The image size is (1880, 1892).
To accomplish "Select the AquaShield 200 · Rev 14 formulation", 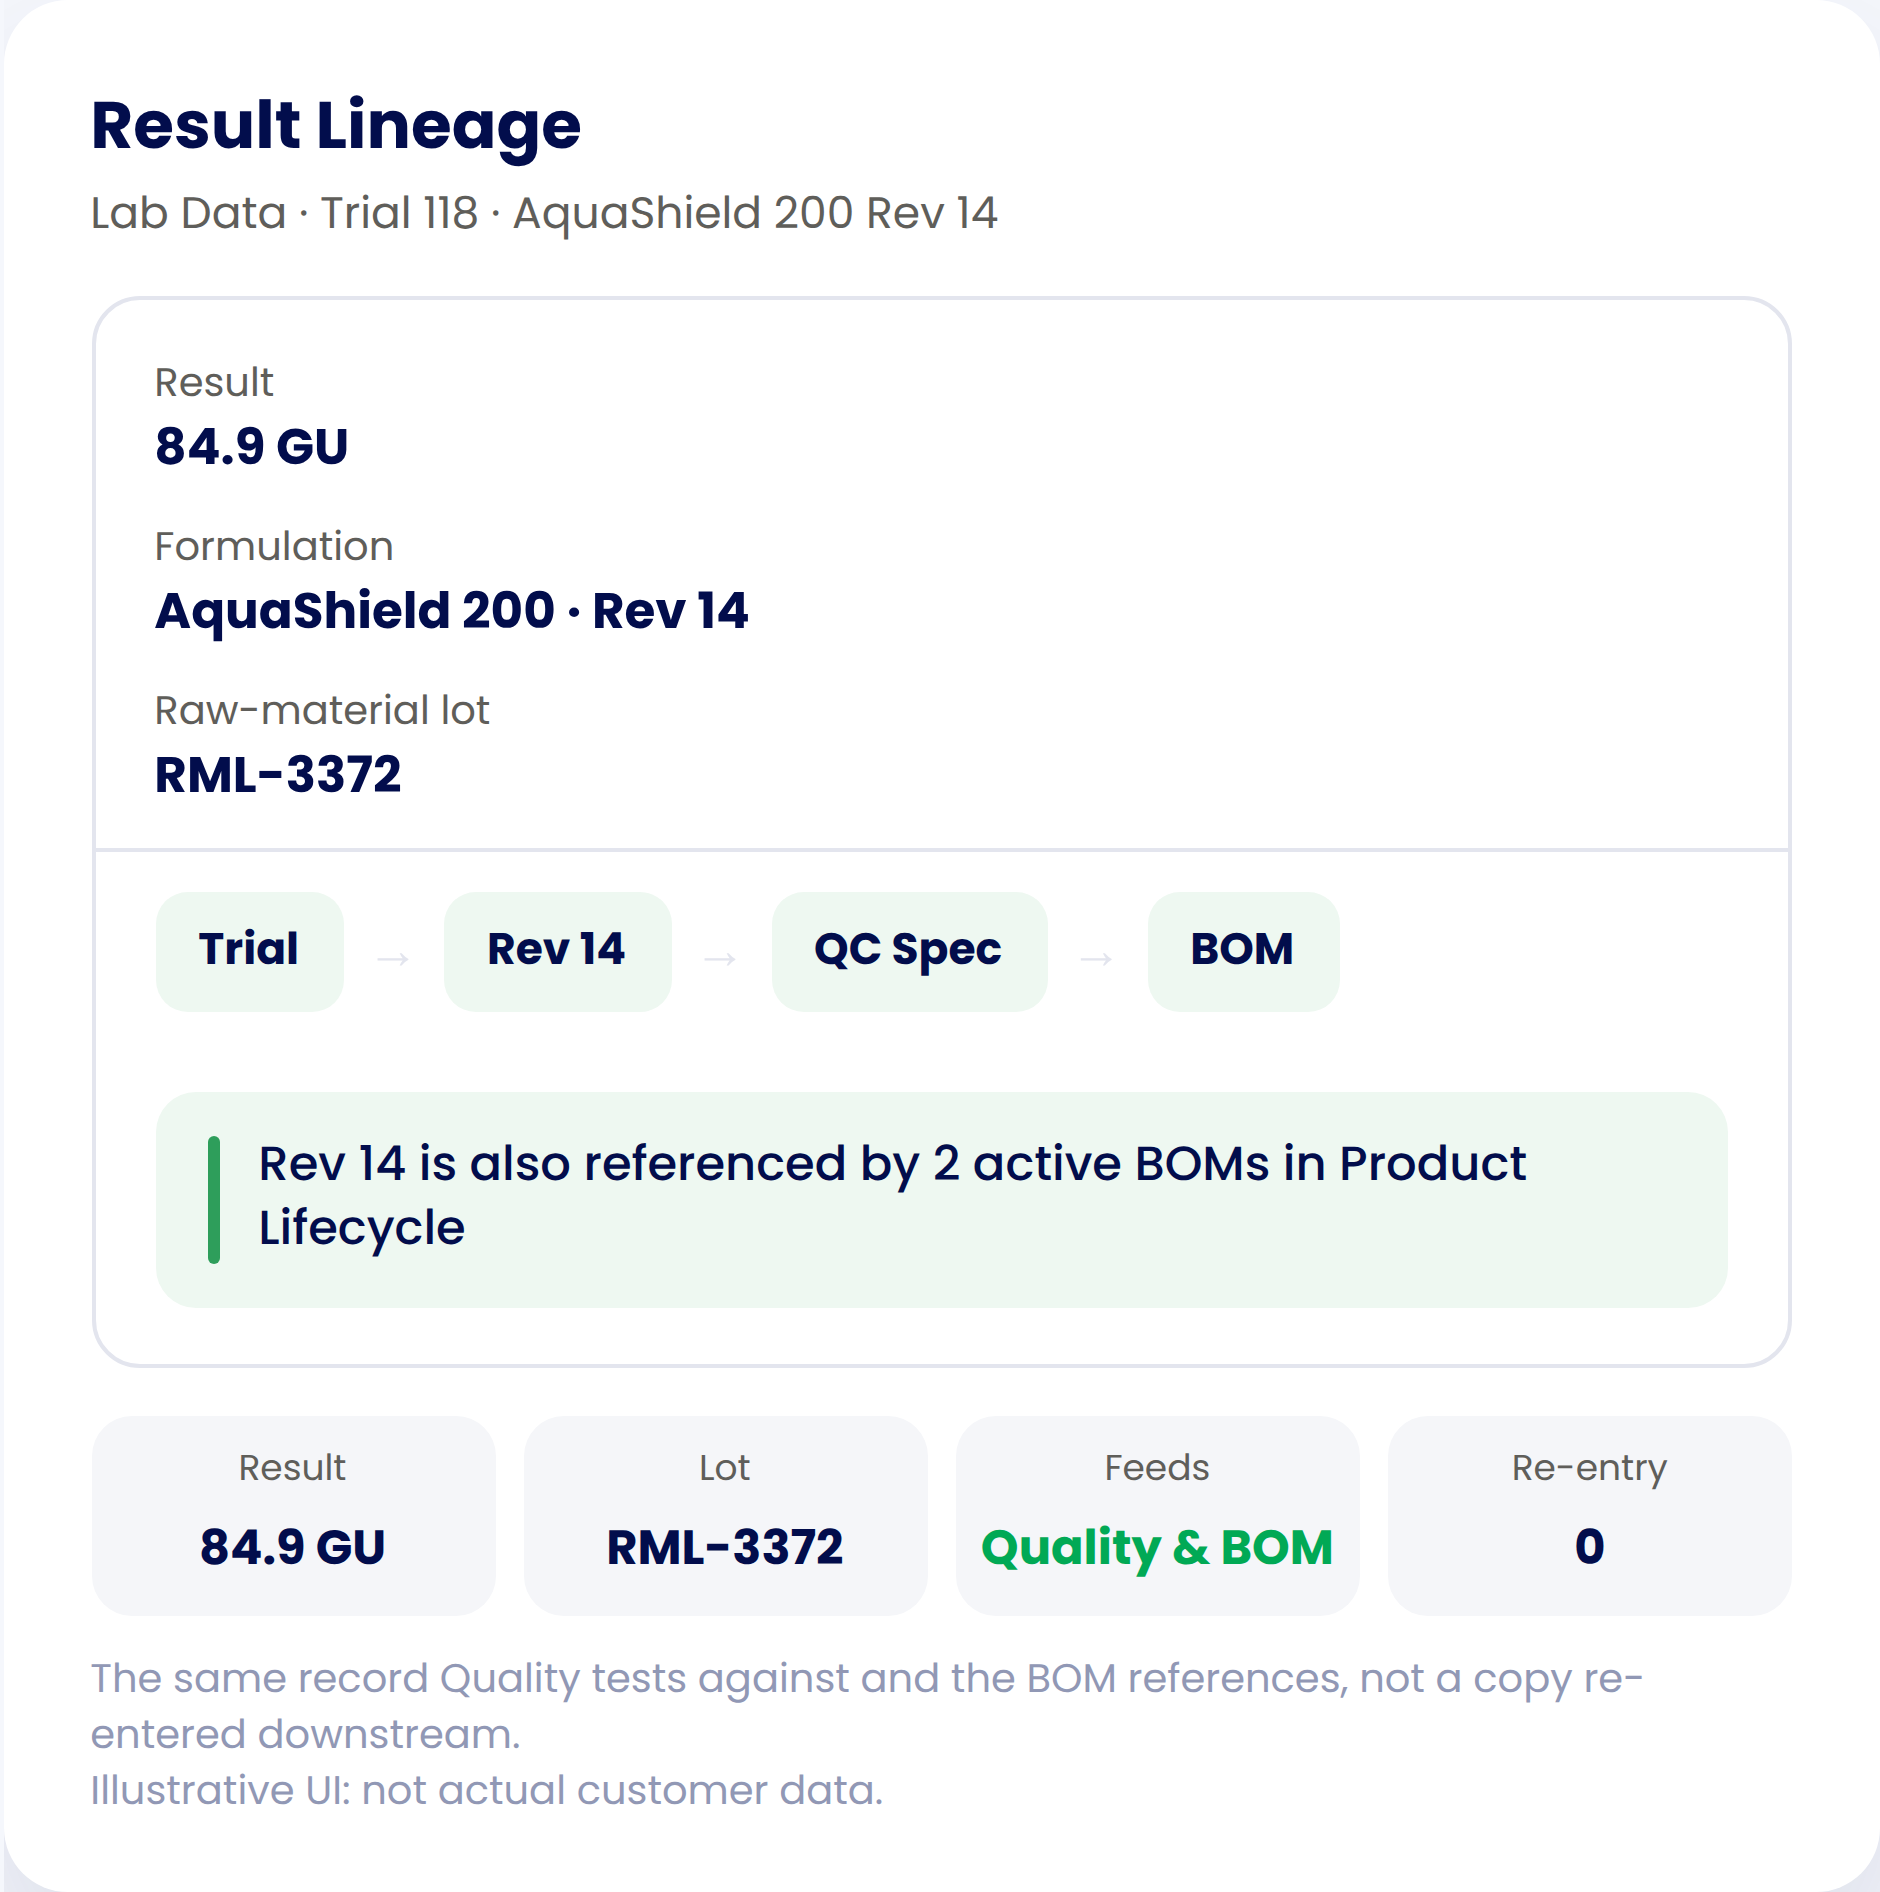I will (451, 610).
